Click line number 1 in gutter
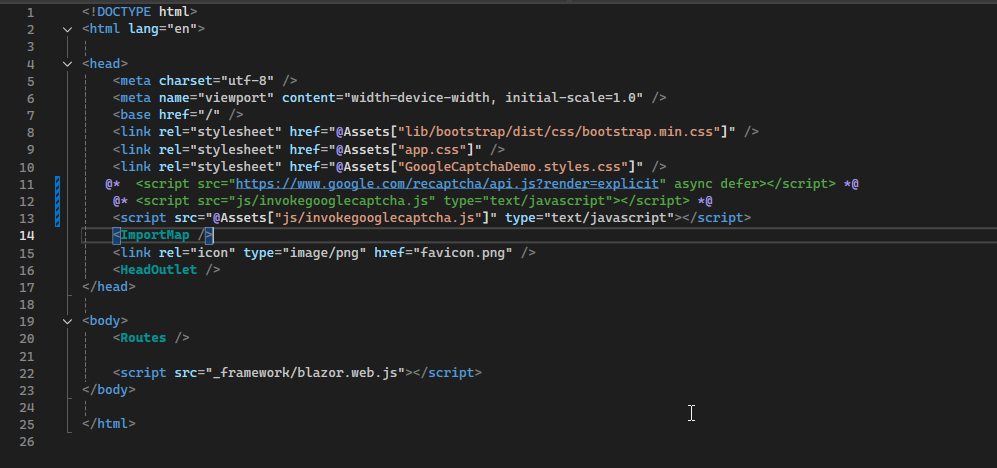 [x=31, y=12]
